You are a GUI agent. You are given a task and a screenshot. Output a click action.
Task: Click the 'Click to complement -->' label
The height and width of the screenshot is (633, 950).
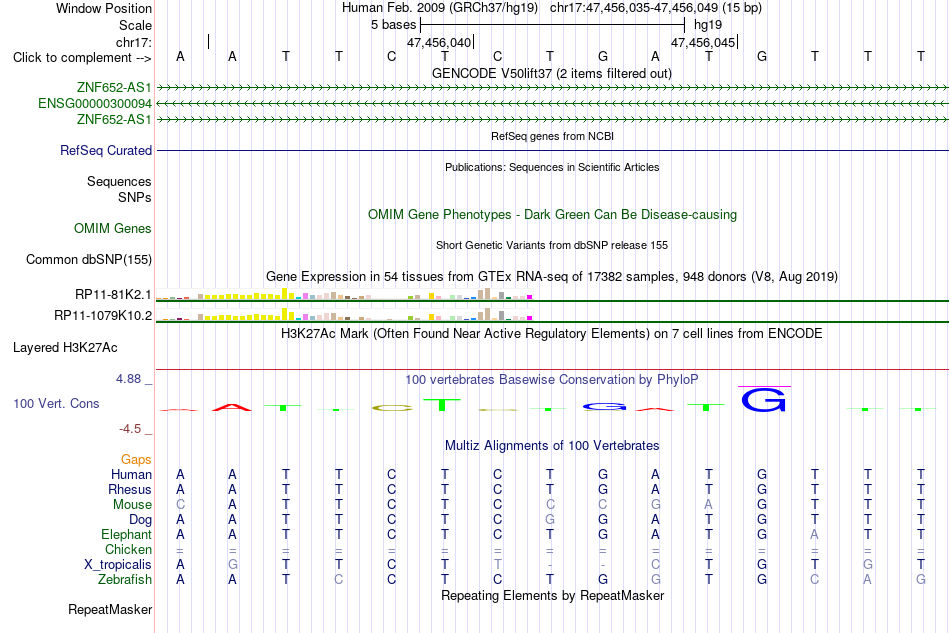click(x=82, y=58)
